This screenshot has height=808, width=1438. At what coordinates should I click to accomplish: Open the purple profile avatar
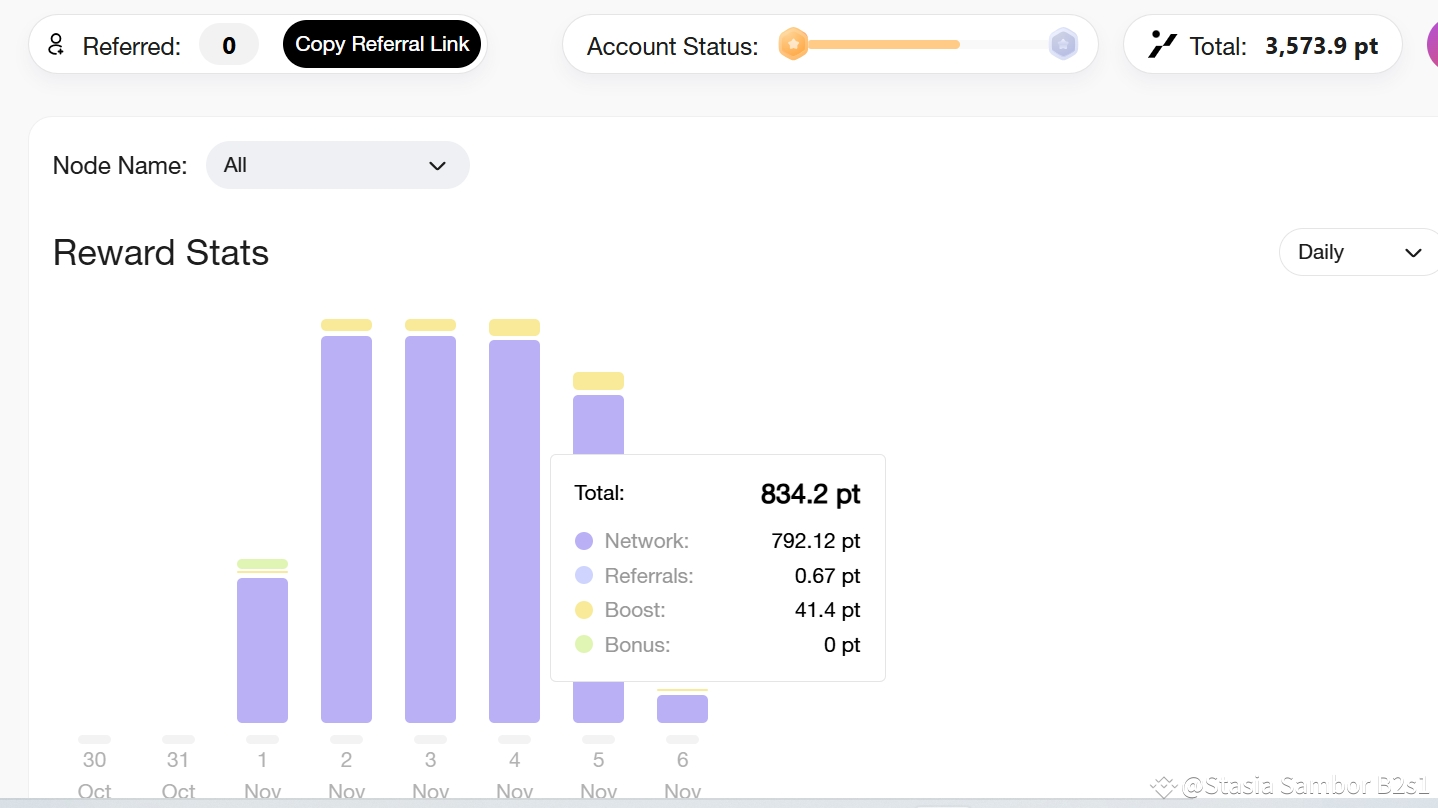tap(1432, 45)
